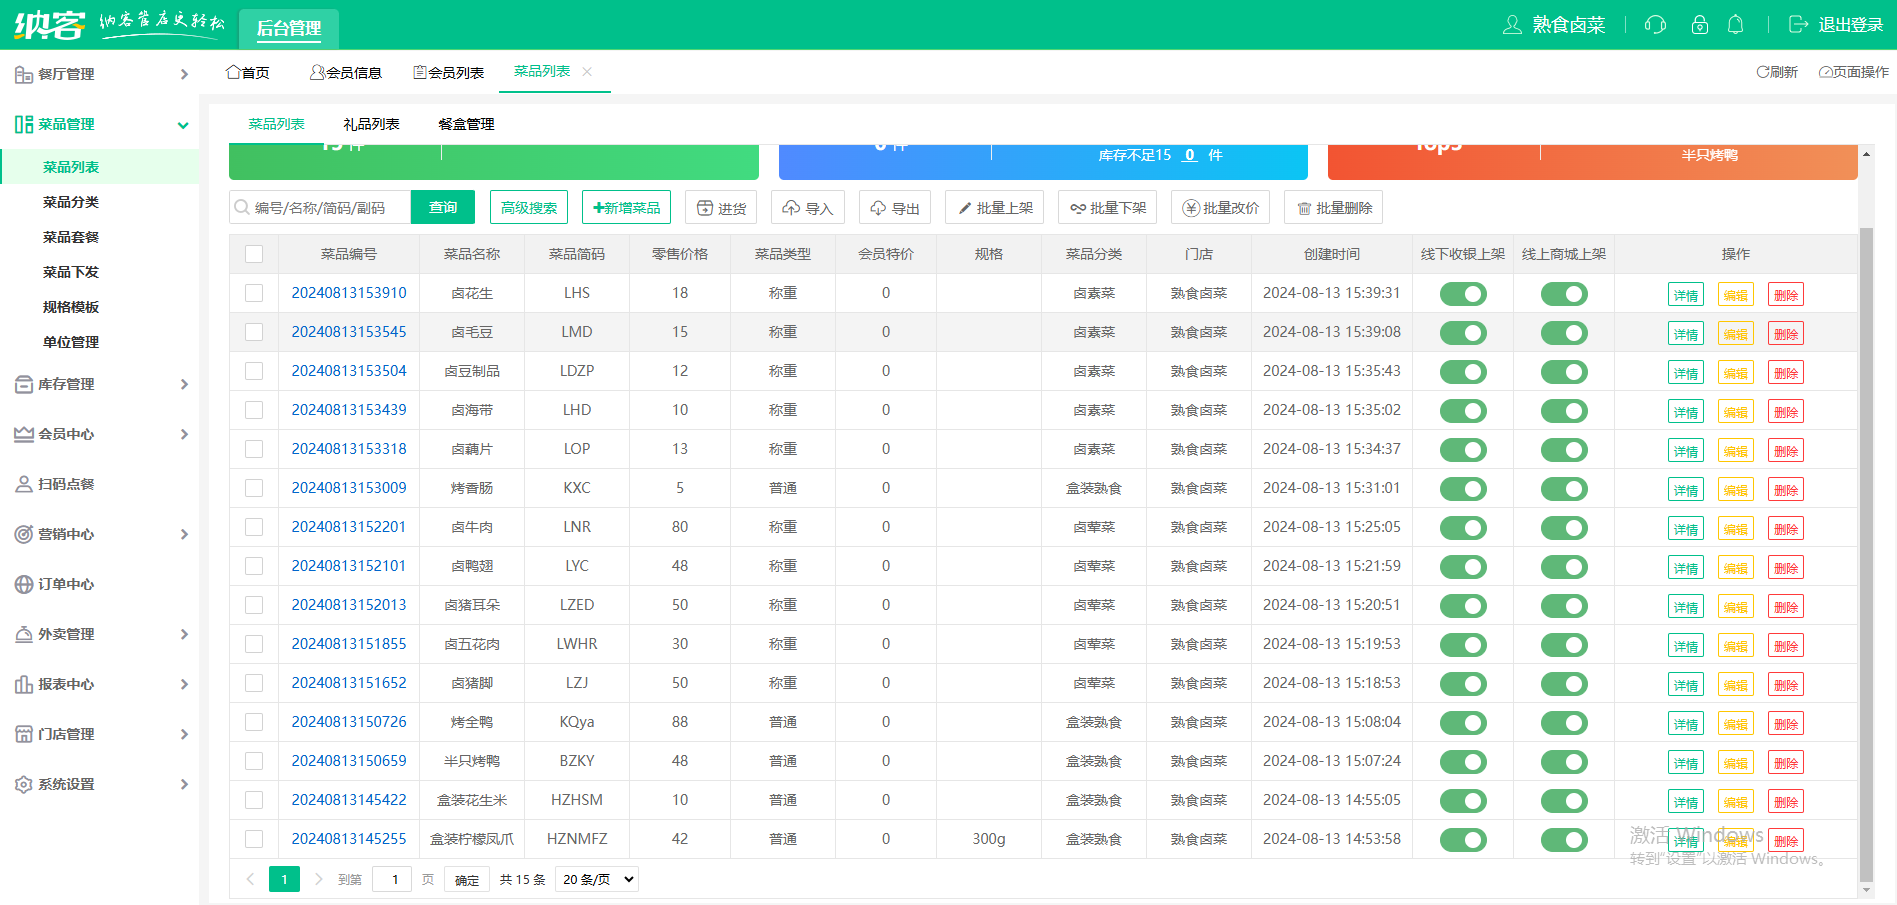Select 菜品分类 in sidebar
Image resolution: width=1897 pixels, height=905 pixels.
pos(71,202)
